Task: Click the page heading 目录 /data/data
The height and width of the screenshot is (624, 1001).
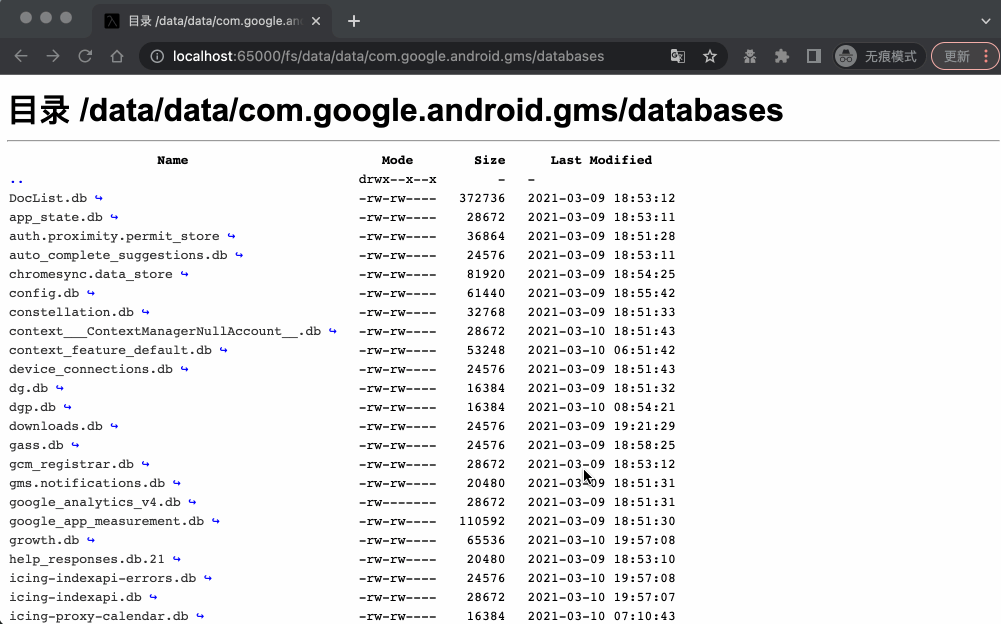Action: click(x=396, y=110)
